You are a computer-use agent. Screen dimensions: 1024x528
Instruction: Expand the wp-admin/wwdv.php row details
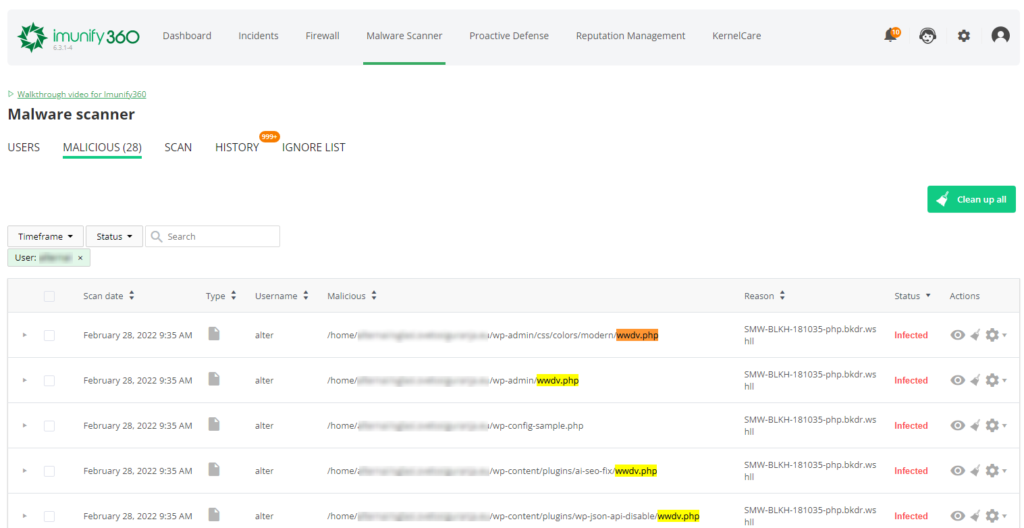(x=25, y=380)
